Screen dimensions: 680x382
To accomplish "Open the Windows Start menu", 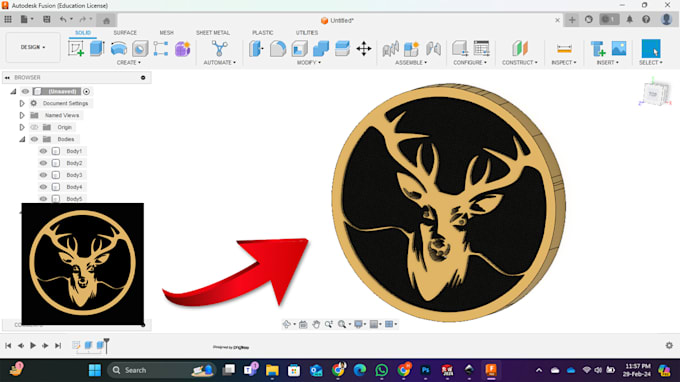I will (x=95, y=370).
